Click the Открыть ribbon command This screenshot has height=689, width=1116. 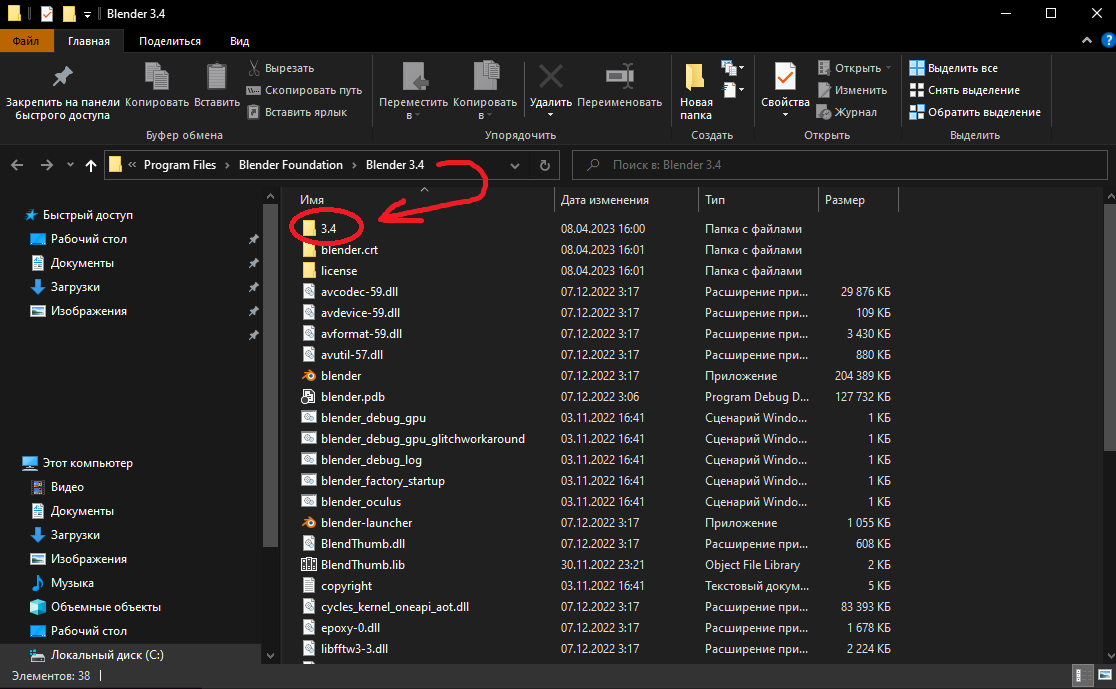(x=853, y=68)
